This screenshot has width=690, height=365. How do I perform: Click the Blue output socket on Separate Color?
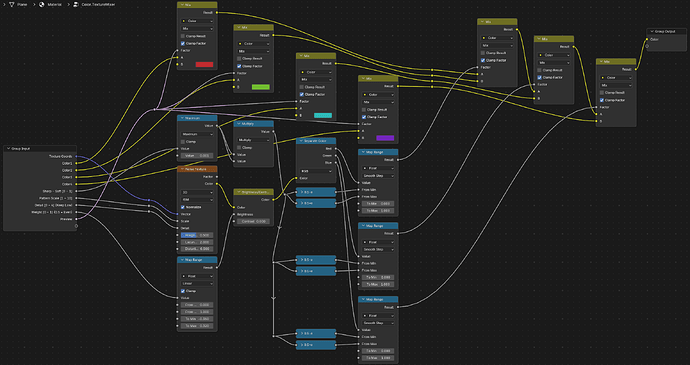(x=336, y=162)
